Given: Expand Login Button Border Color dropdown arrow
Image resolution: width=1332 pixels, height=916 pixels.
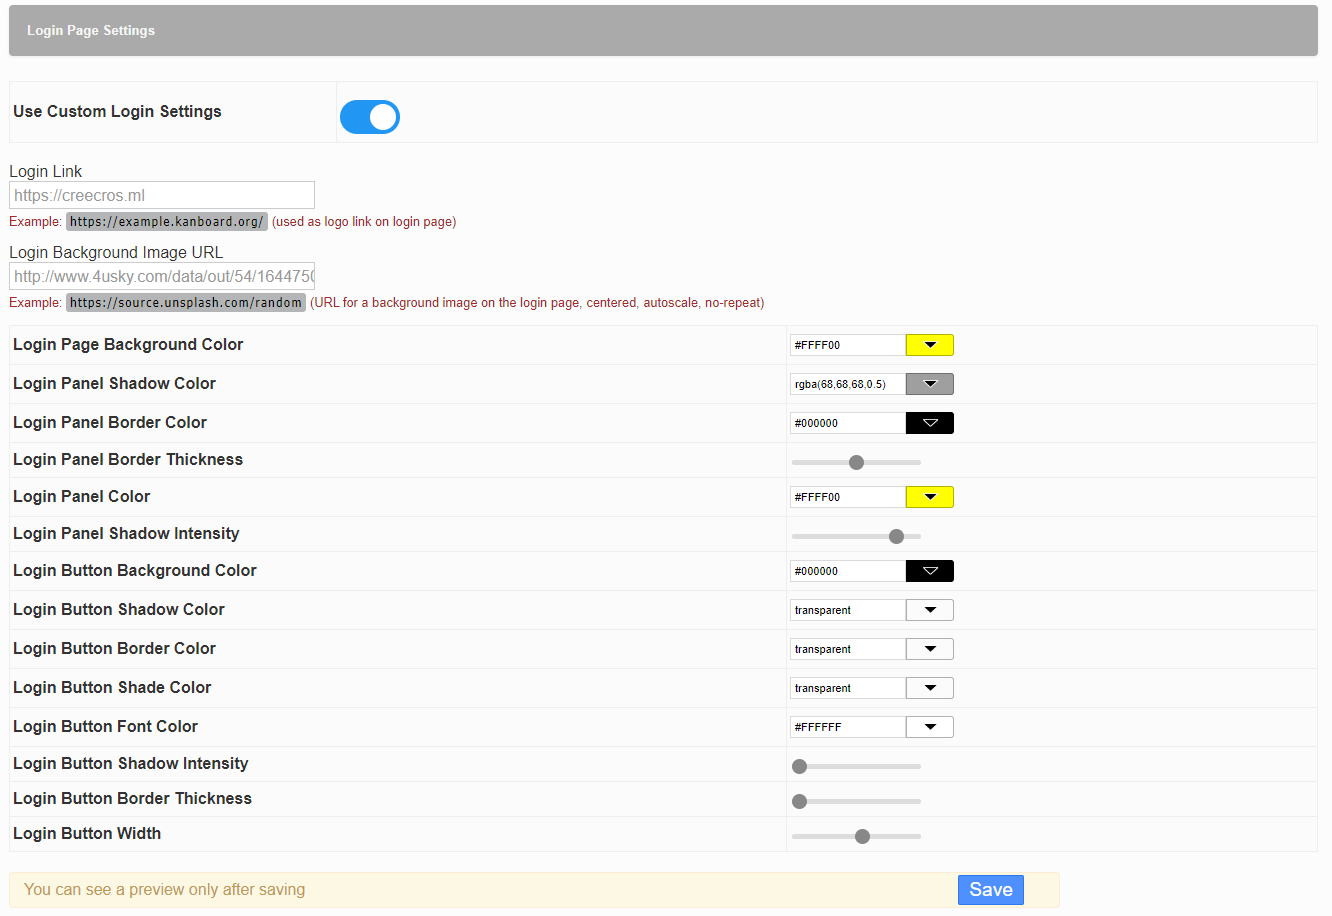Looking at the screenshot, I should pos(929,649).
